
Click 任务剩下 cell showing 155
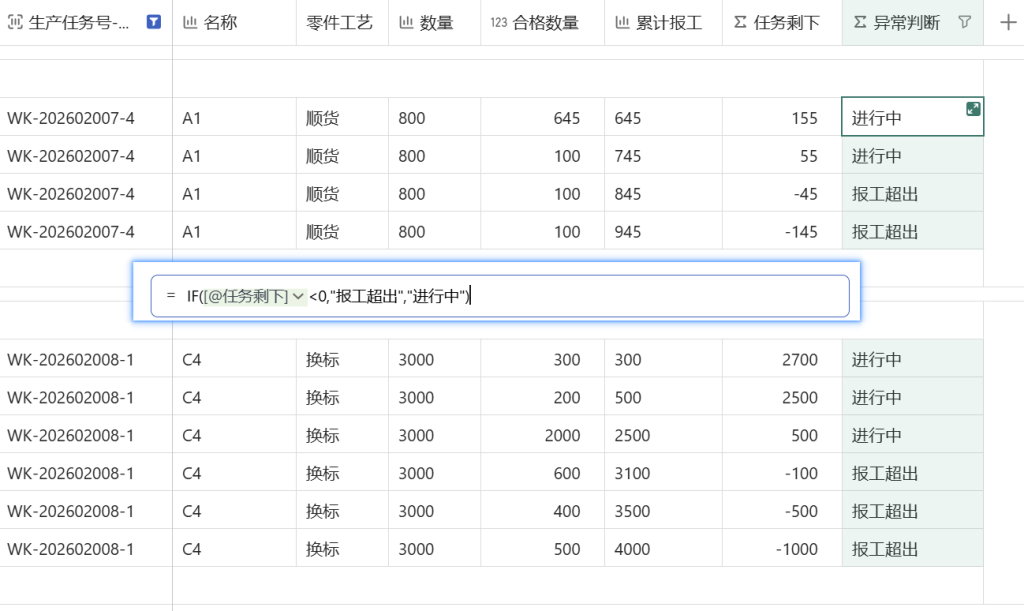coord(782,118)
